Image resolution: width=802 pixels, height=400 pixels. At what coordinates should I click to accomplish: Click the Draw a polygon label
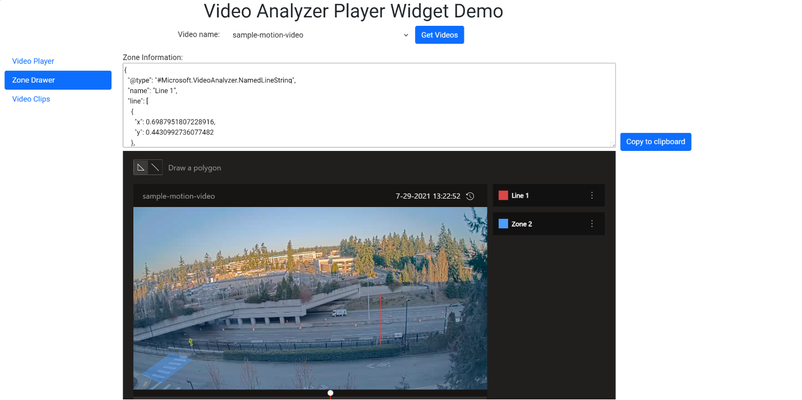[x=194, y=168]
